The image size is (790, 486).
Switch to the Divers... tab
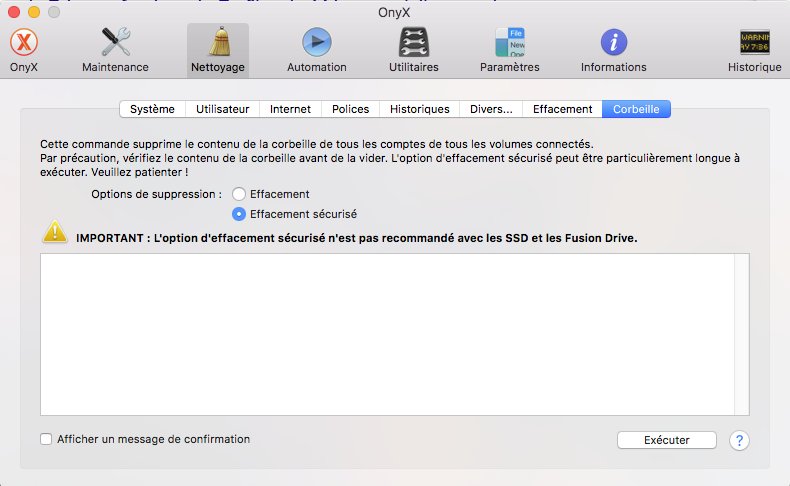coord(491,109)
